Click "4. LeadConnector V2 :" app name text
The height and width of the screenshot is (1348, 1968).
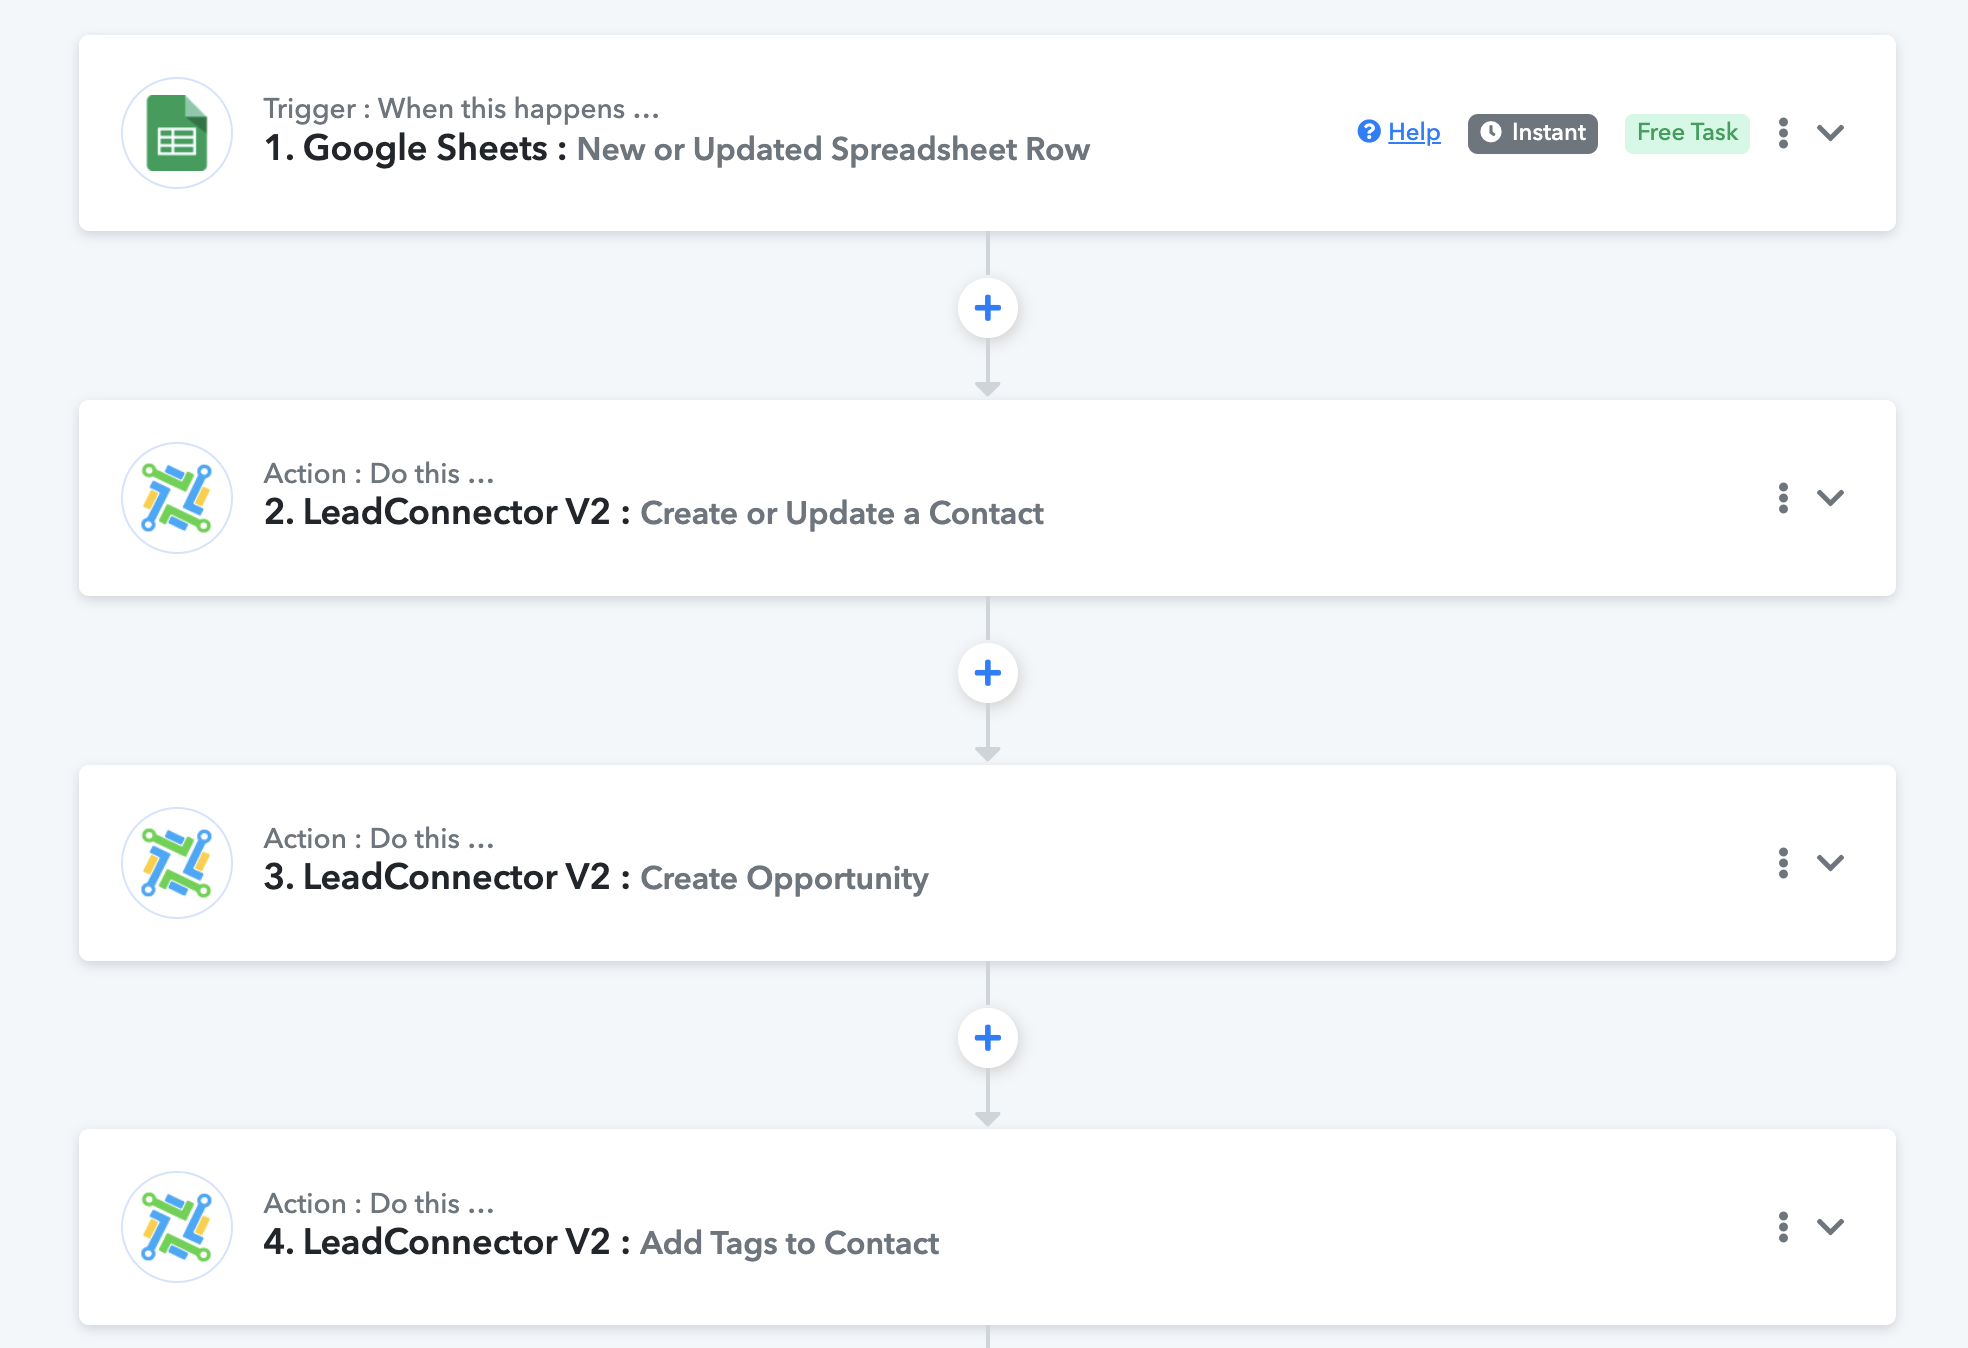447,1242
